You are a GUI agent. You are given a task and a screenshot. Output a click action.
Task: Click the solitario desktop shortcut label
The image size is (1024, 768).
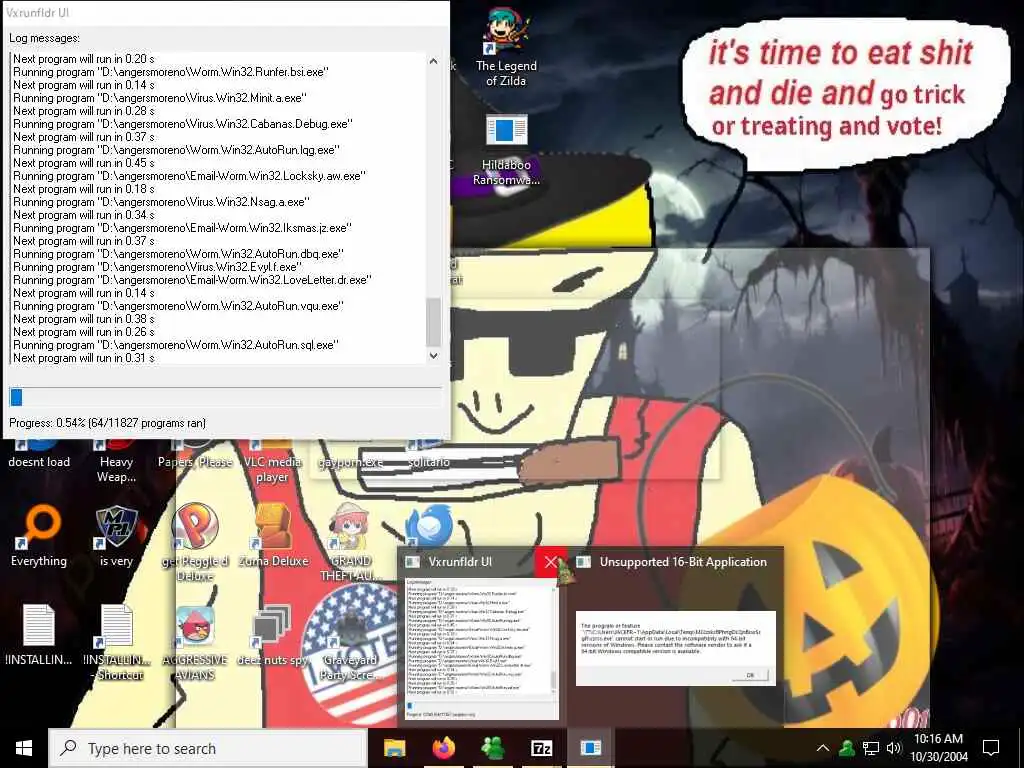tap(428, 462)
